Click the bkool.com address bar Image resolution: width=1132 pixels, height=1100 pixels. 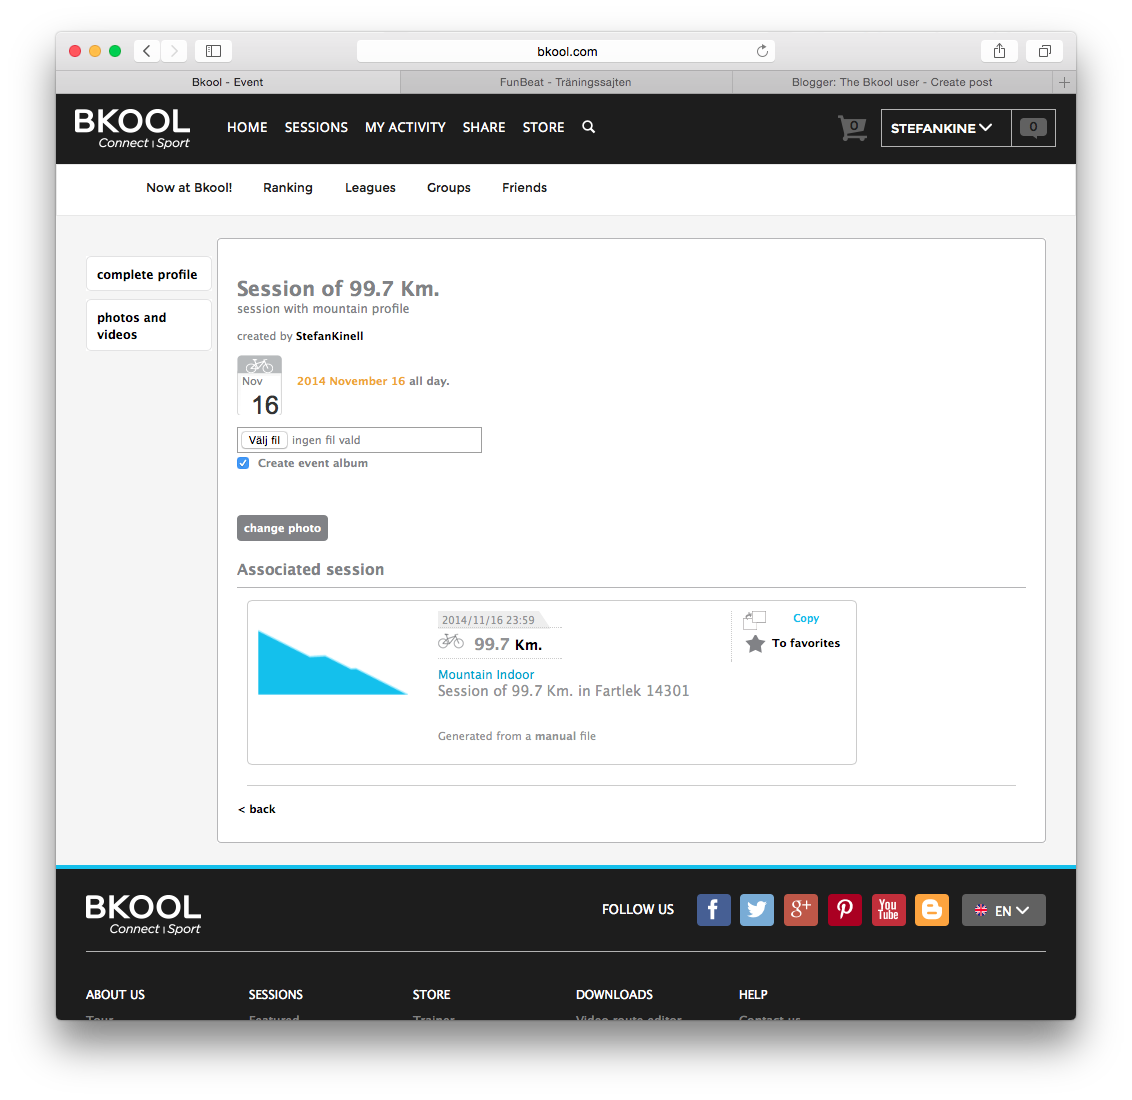coord(566,51)
